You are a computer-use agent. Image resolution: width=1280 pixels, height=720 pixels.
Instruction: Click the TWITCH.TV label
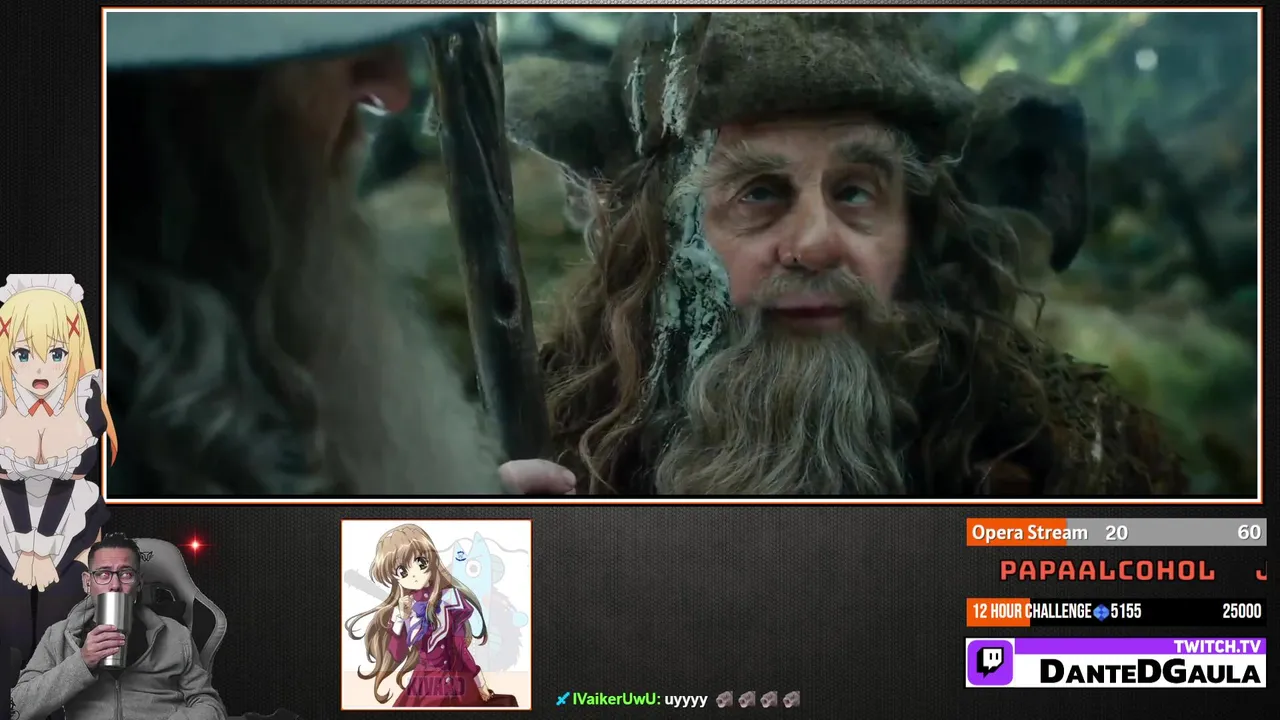coord(1218,647)
